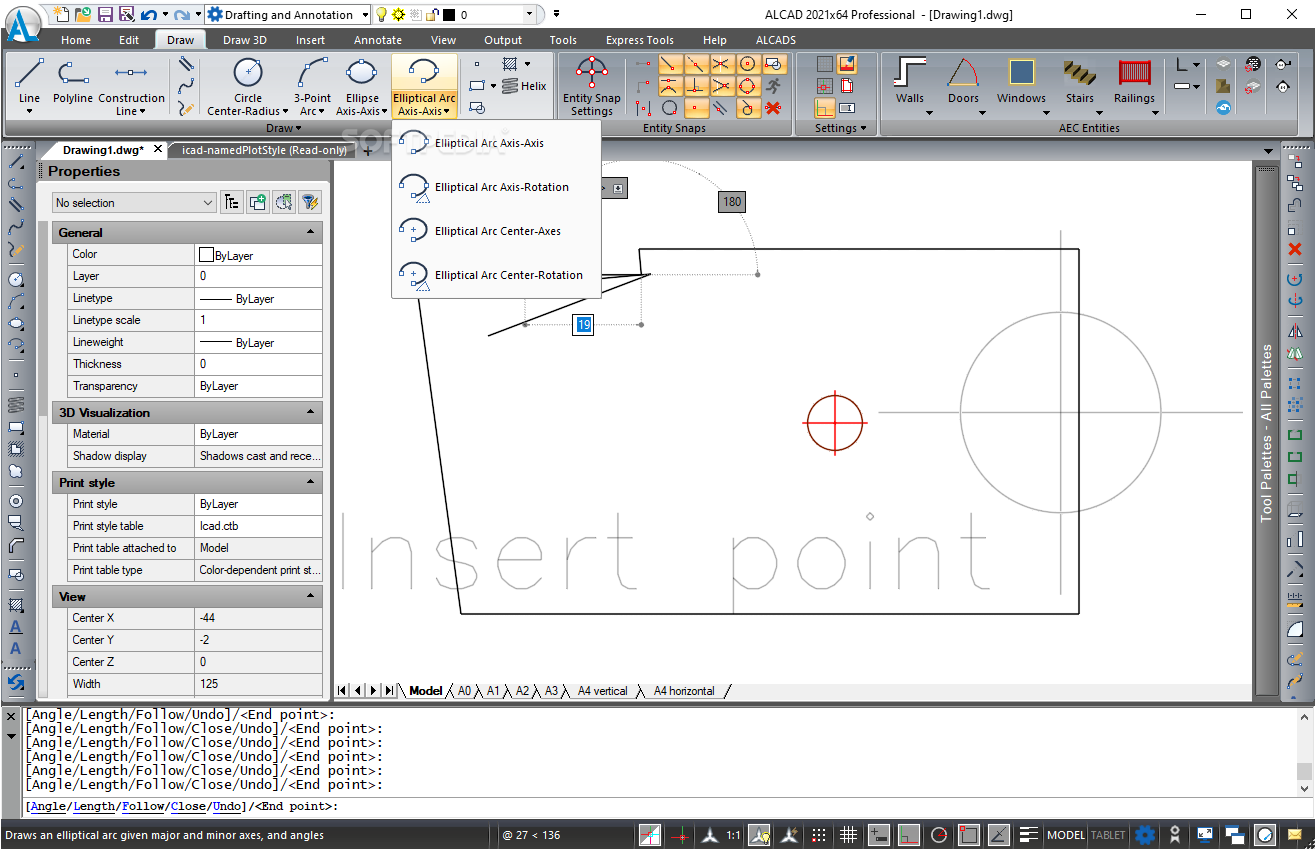Toggle grid display in status bar
Viewport: 1316px width, 850px height.
848,835
